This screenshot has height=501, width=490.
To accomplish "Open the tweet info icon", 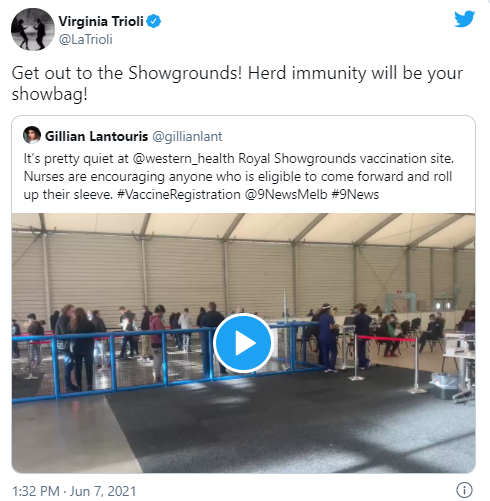I will point(464,490).
